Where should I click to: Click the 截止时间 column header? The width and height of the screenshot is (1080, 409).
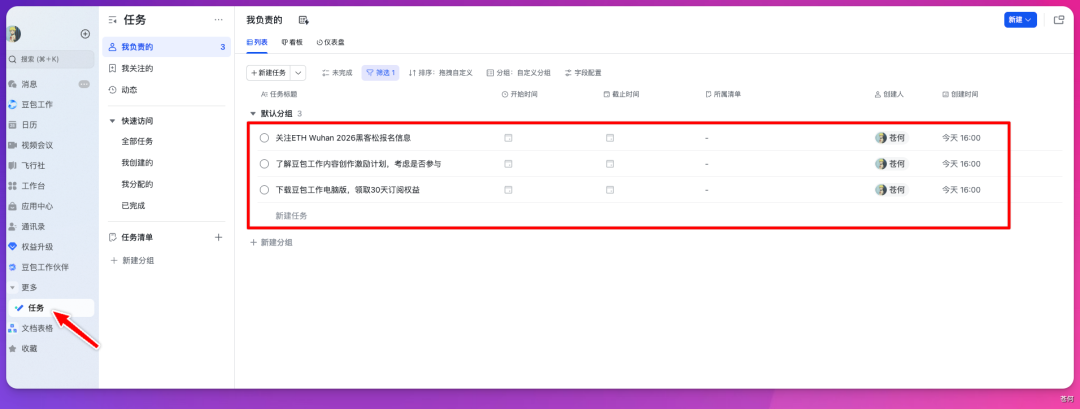[x=621, y=94]
